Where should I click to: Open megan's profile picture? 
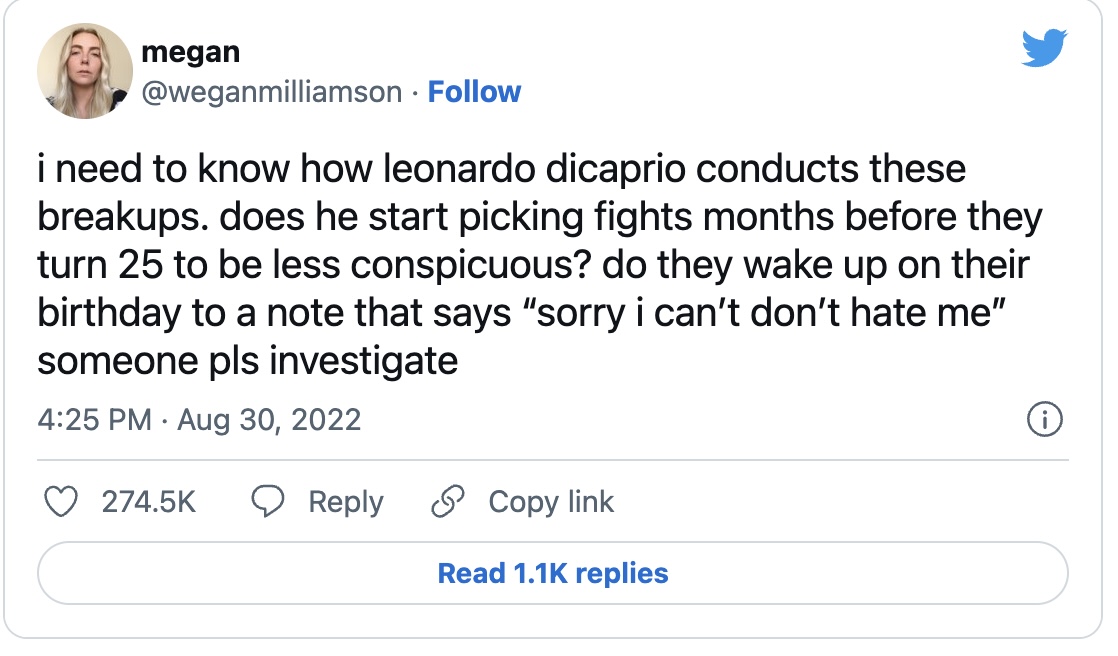85,70
